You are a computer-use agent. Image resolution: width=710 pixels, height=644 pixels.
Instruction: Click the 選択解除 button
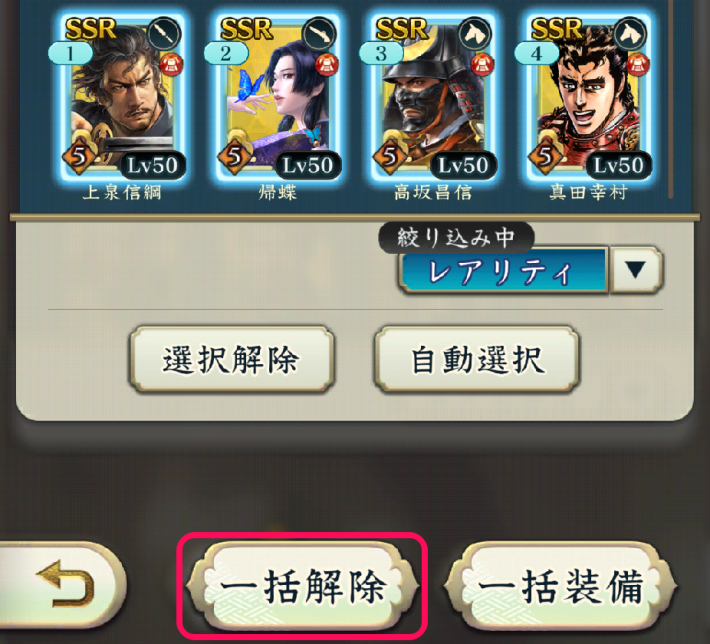232,360
